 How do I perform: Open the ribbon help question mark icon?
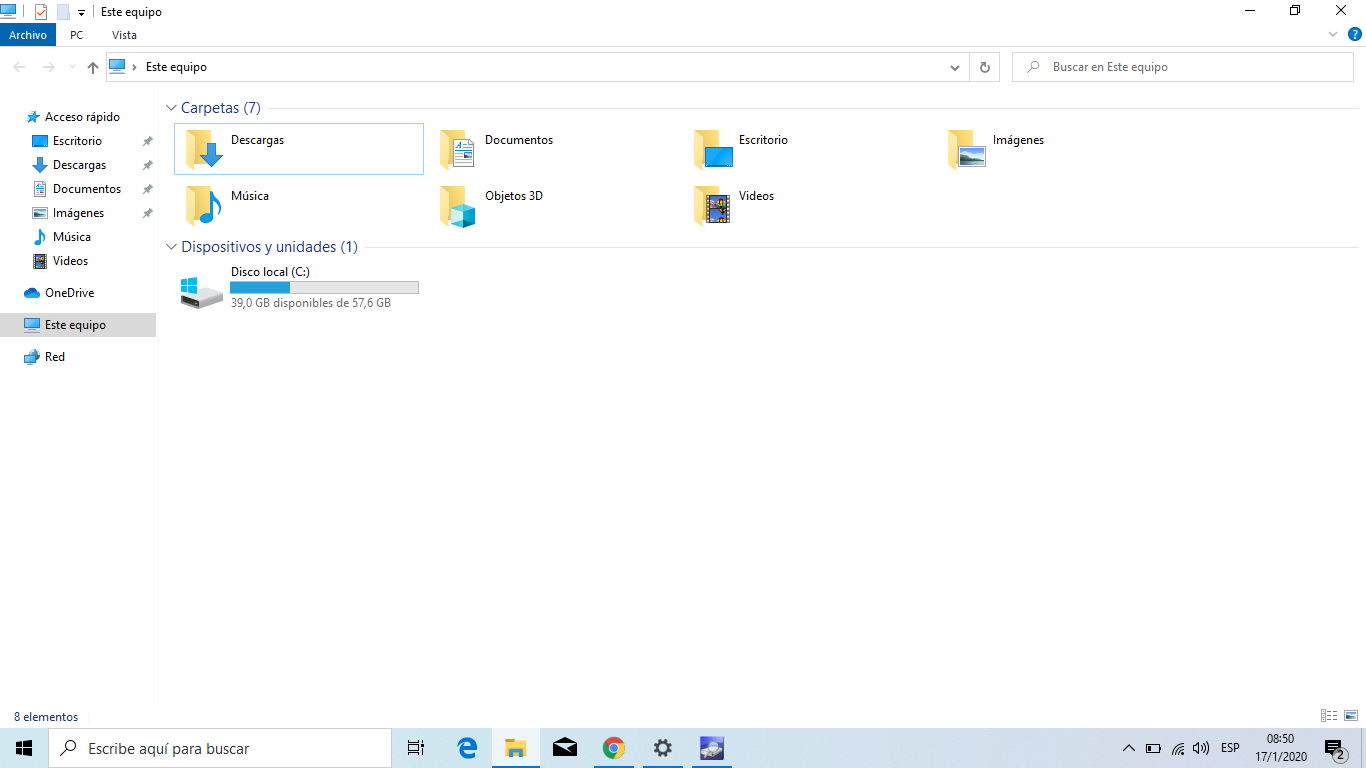click(x=1355, y=34)
